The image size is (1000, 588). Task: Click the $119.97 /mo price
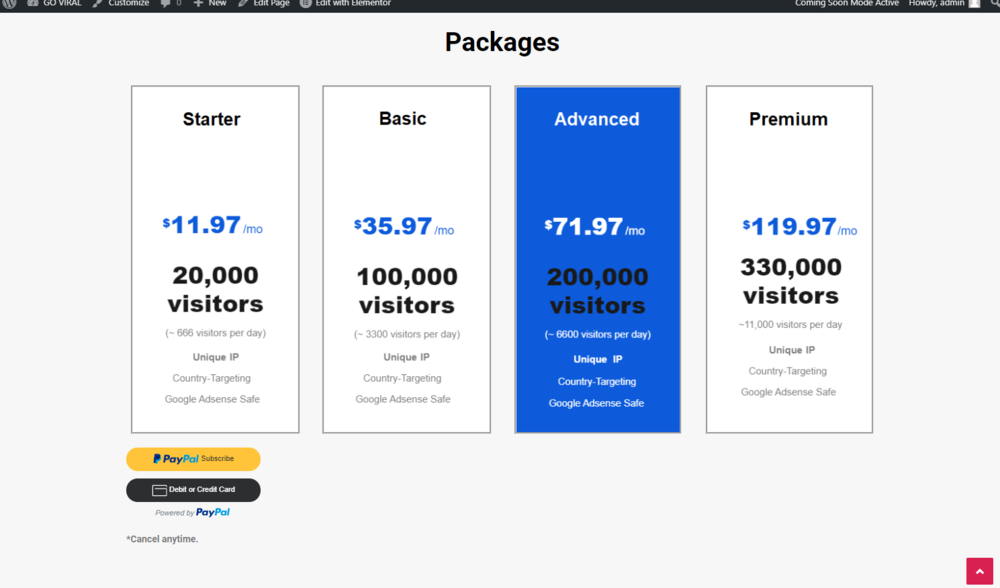coord(800,227)
